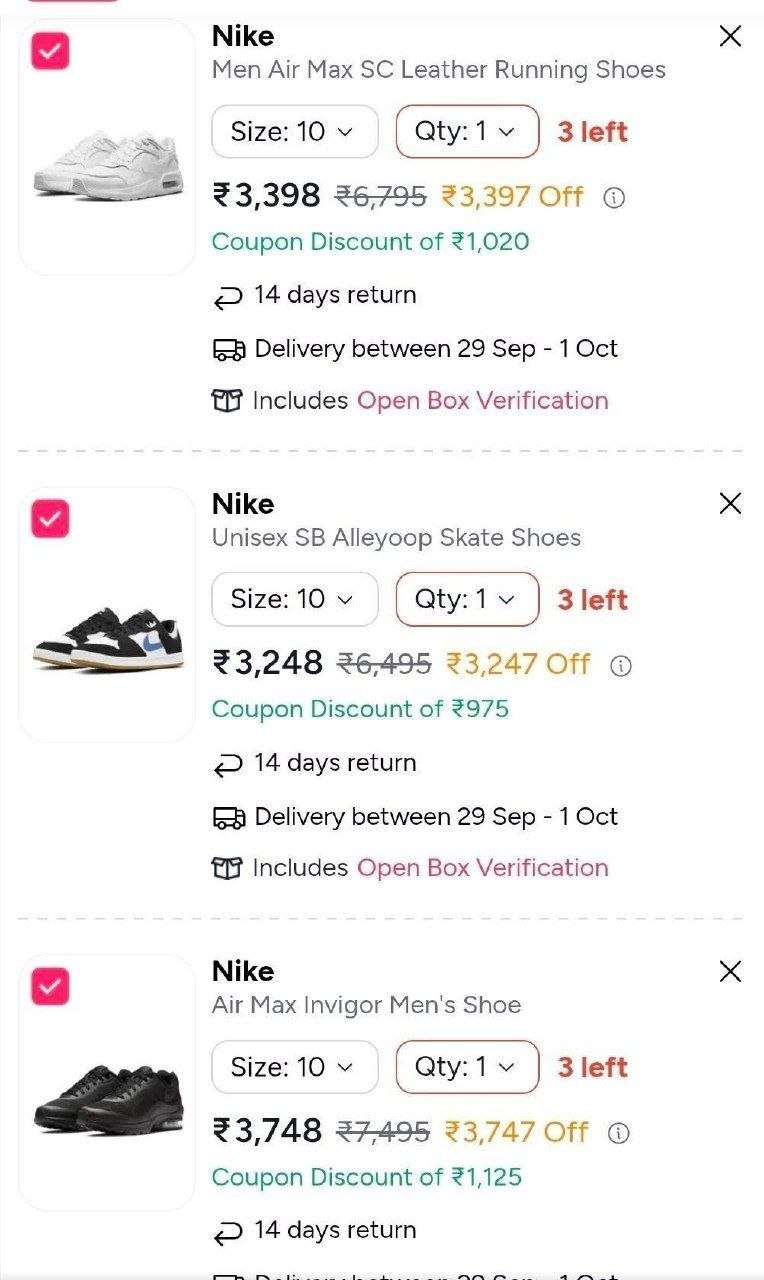Open the Qty dropdown for SB Alleyoop shoes
The image size is (764, 1280).
tap(467, 600)
